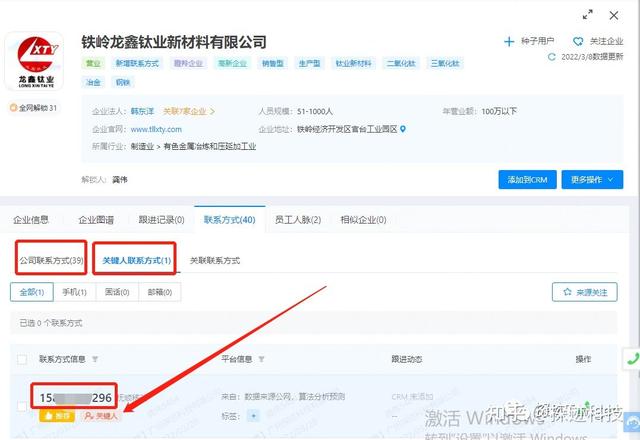Filter contacts by 邮箱(0)
Viewport: 640px width, 440px height.
pos(160,292)
